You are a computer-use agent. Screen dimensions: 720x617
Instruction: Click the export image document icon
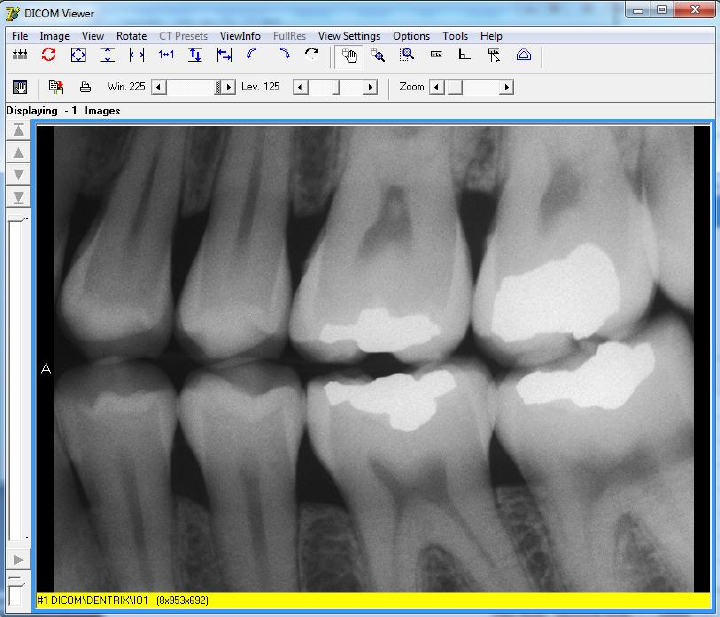click(56, 87)
